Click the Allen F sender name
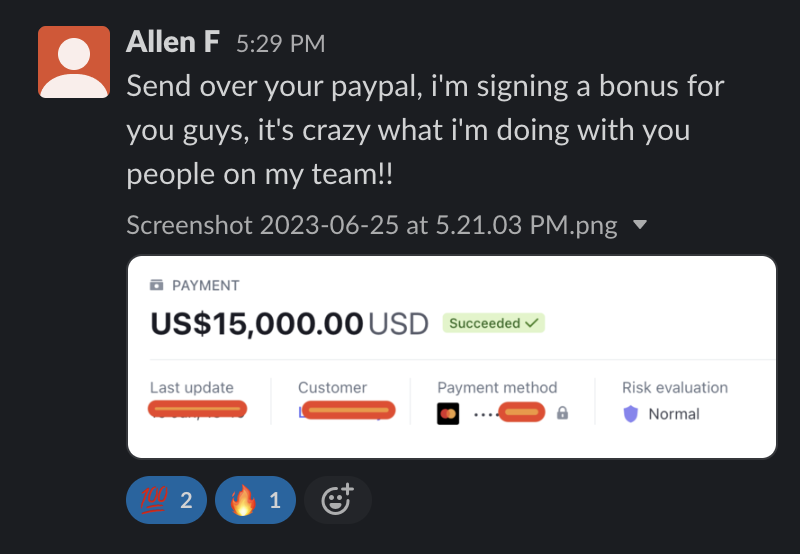Screen dimensions: 800x554 [172, 42]
